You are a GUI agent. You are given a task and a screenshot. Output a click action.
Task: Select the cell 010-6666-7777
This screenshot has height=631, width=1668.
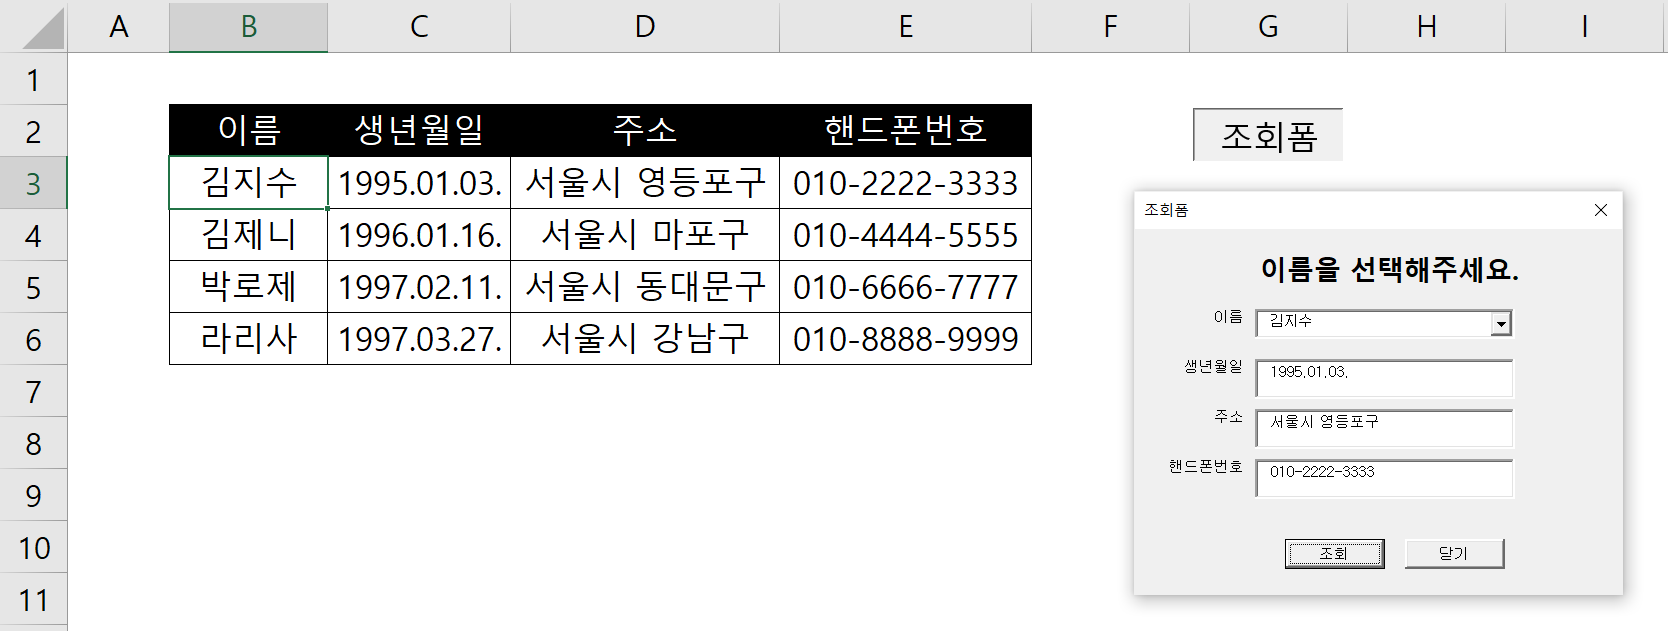905,287
